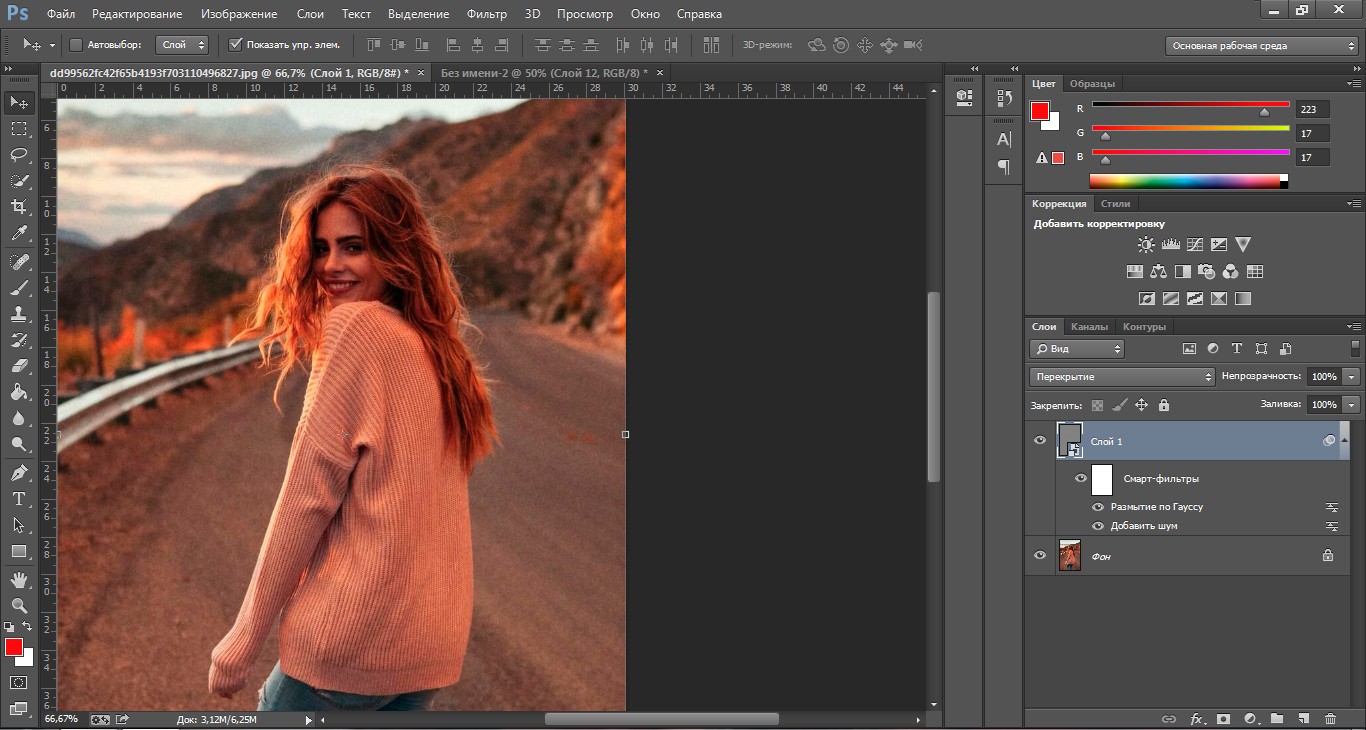Uncheck Показать упр. элем. checkbox

tap(236, 45)
